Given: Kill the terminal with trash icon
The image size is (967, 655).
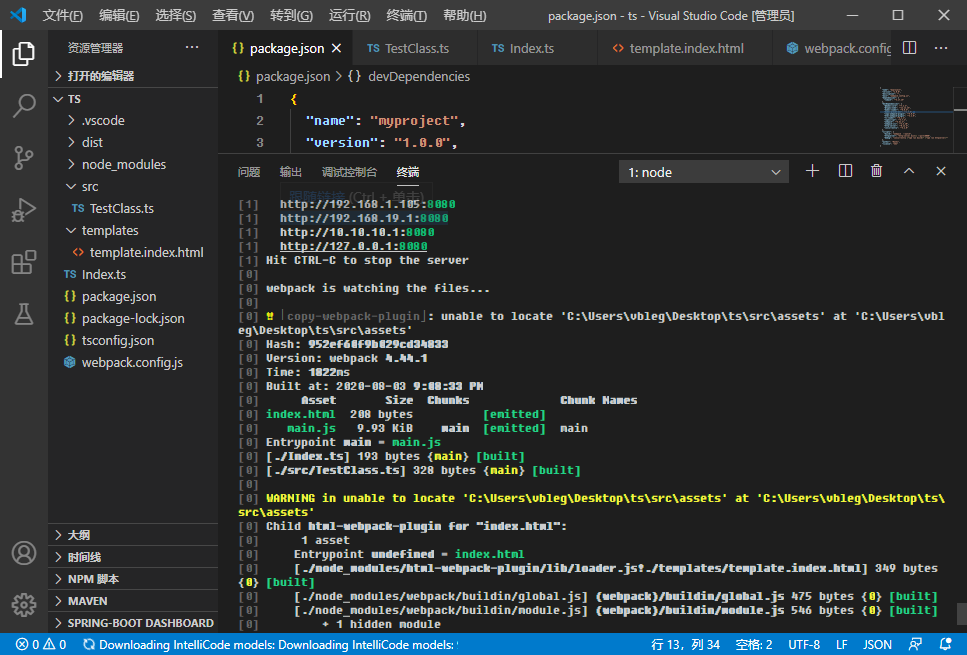Looking at the screenshot, I should [x=876, y=171].
